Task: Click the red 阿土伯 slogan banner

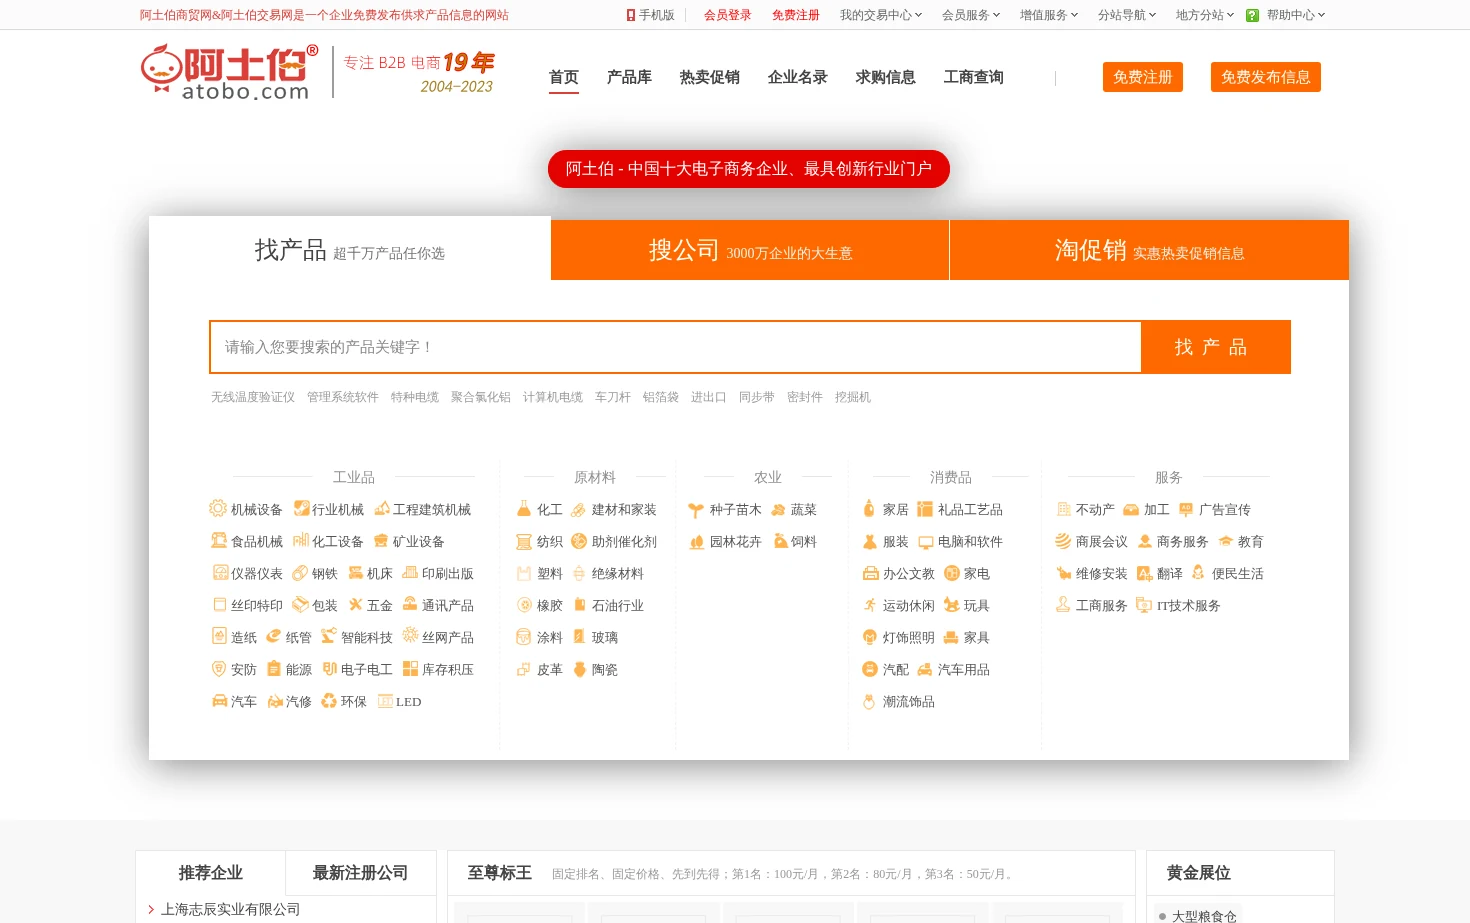Action: tap(749, 169)
